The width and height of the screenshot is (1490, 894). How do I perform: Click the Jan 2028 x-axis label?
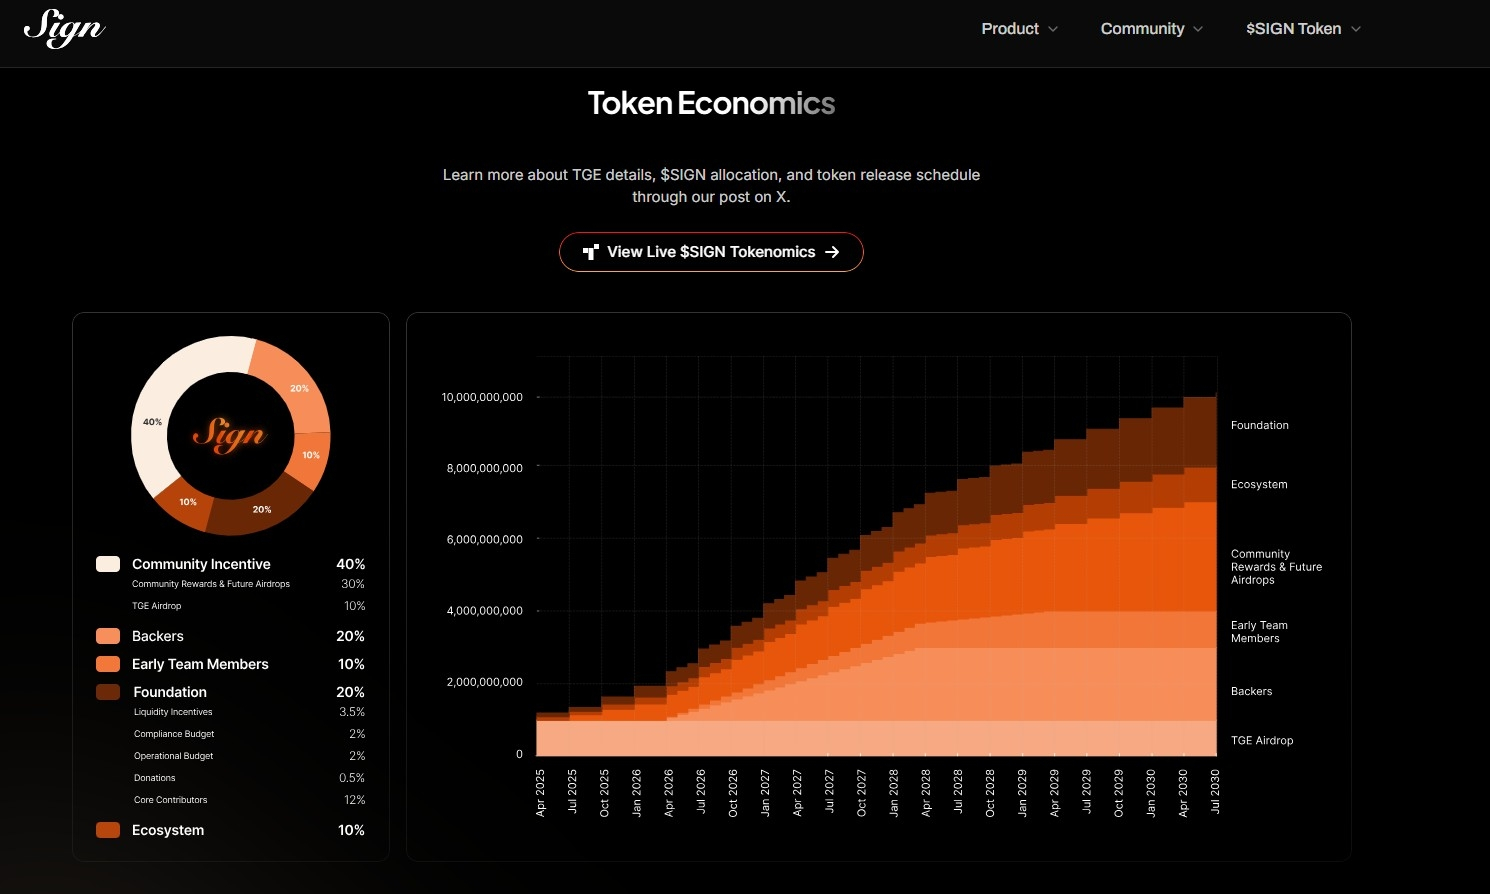pos(894,793)
